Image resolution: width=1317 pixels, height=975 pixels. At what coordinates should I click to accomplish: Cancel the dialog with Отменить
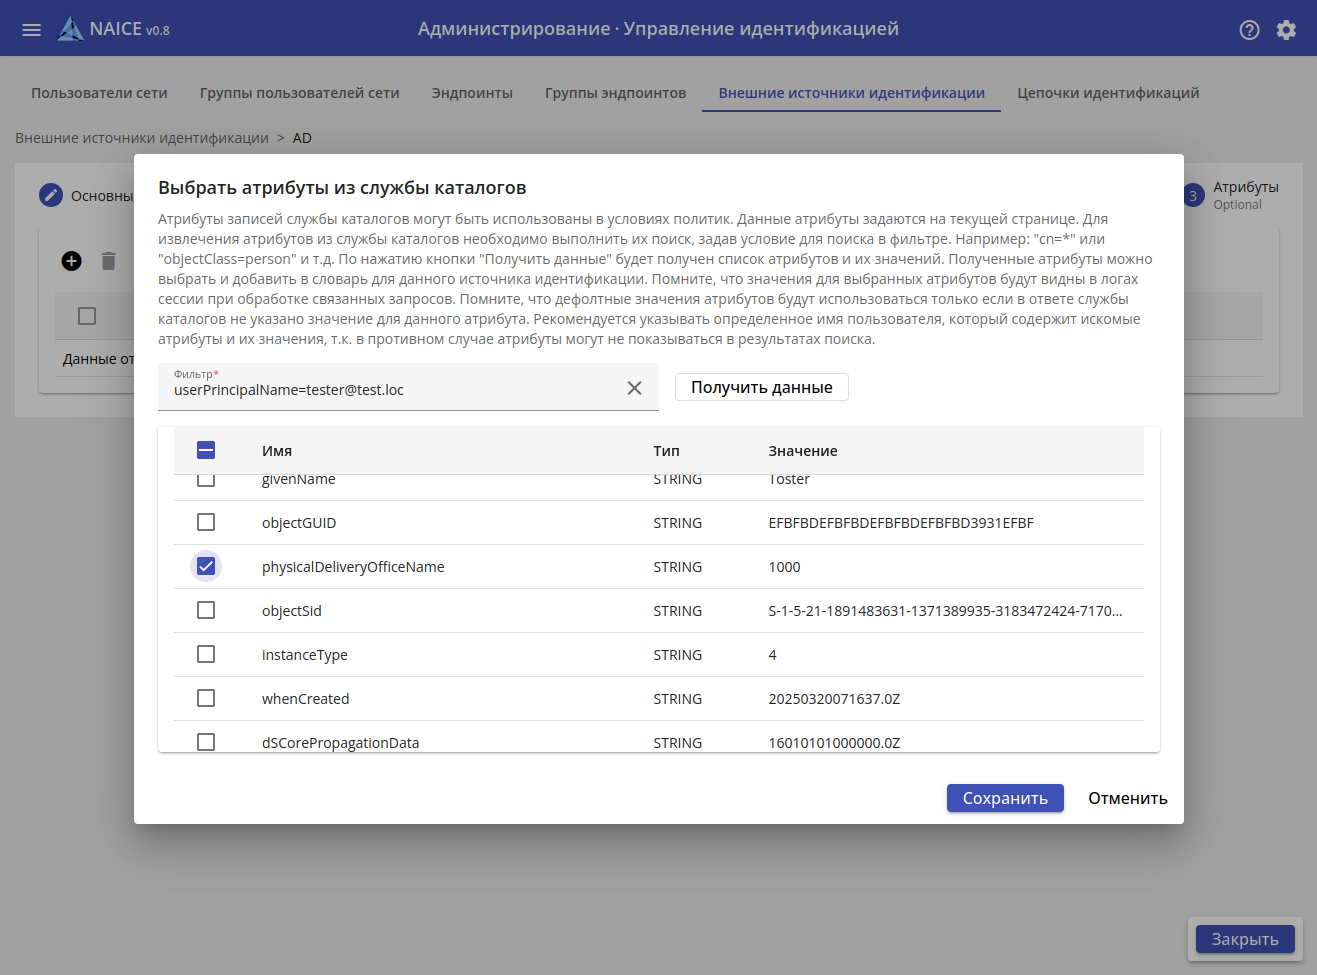[x=1127, y=798]
